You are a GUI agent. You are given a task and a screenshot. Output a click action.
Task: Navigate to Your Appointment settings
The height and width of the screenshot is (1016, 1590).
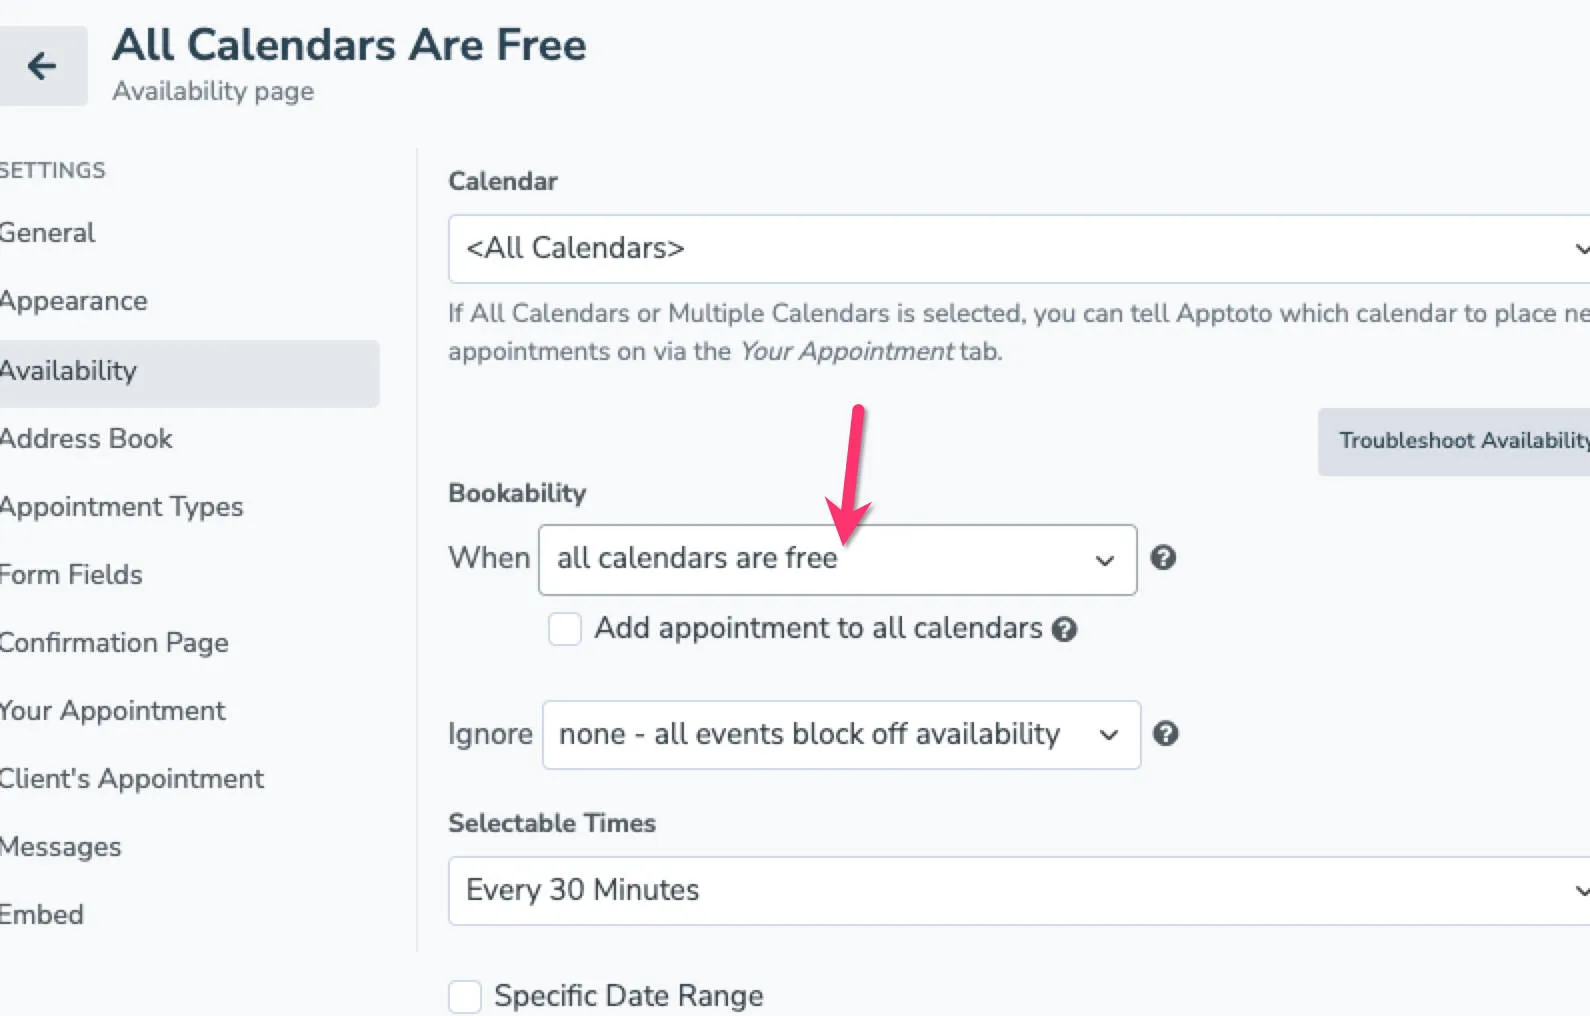pos(112,711)
